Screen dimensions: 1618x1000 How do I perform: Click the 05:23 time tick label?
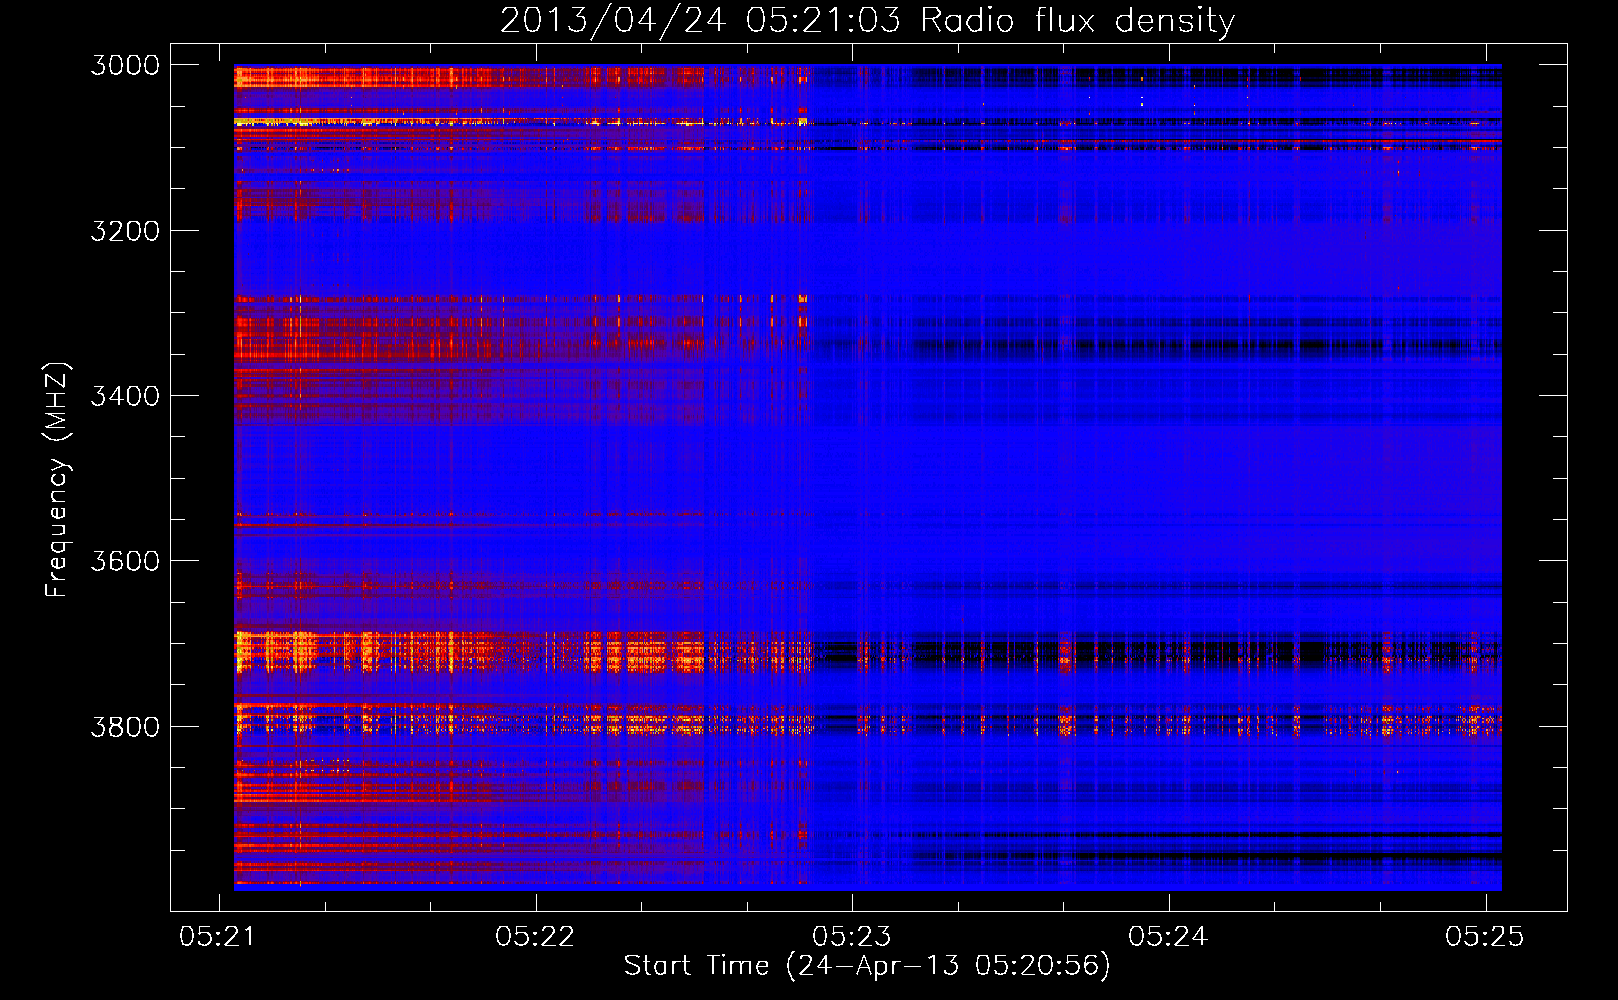[851, 936]
